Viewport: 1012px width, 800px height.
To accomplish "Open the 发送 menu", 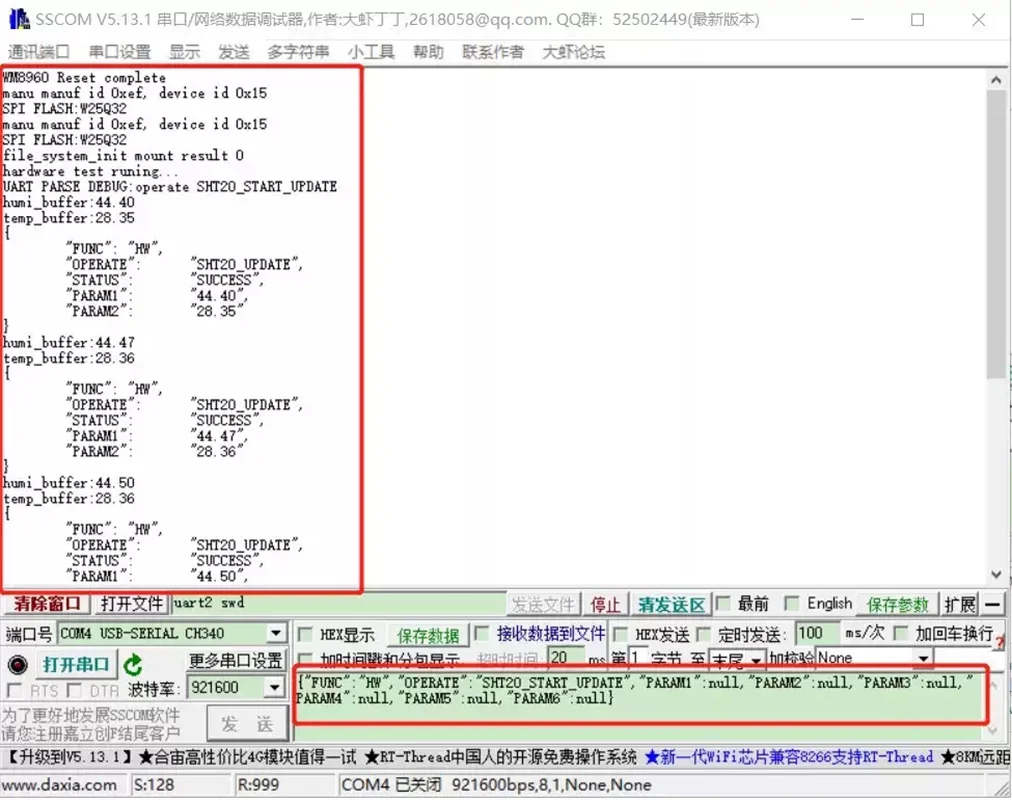I will [x=234, y=52].
